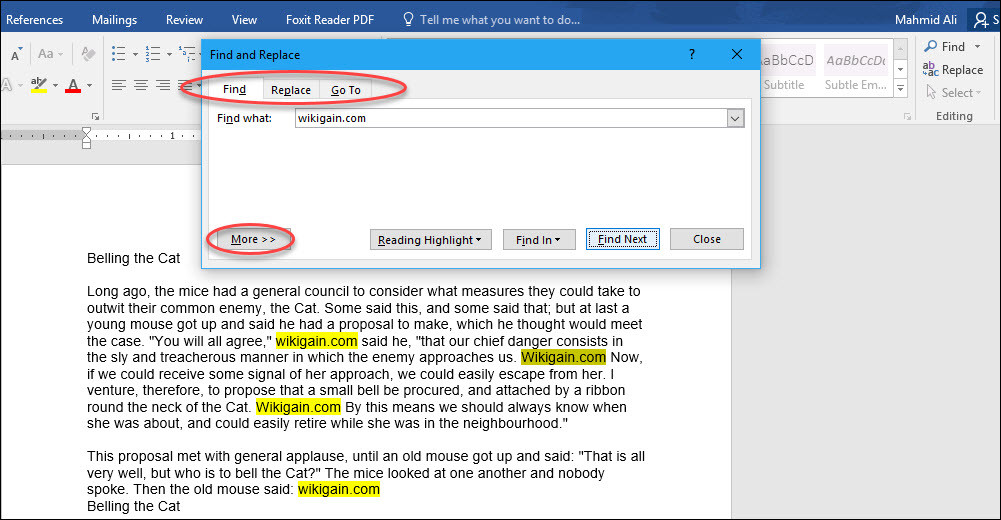1001x520 pixels.
Task: Open the Reading Highlight menu button
Action: click(x=430, y=240)
